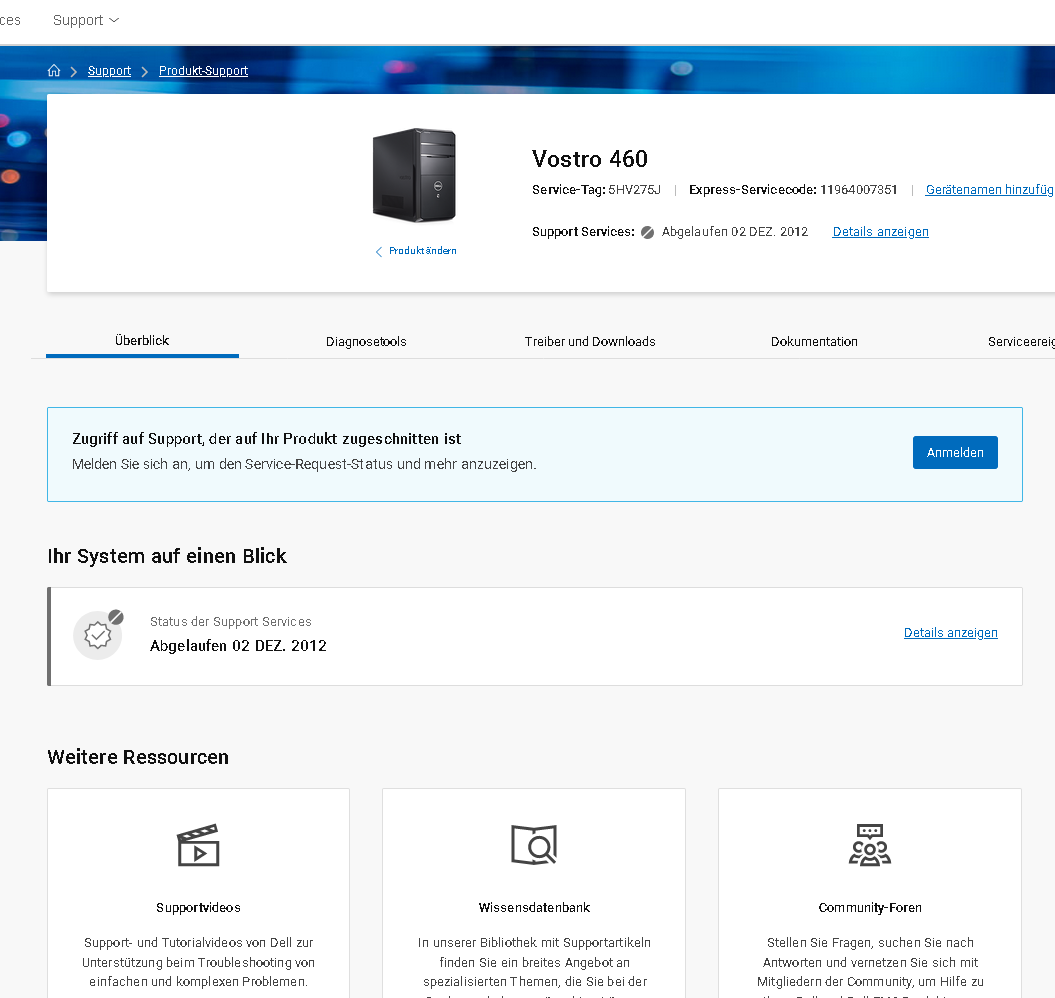Open Treiber und Downloads tab
Screen dimensions: 1055x998
click(x=590, y=341)
